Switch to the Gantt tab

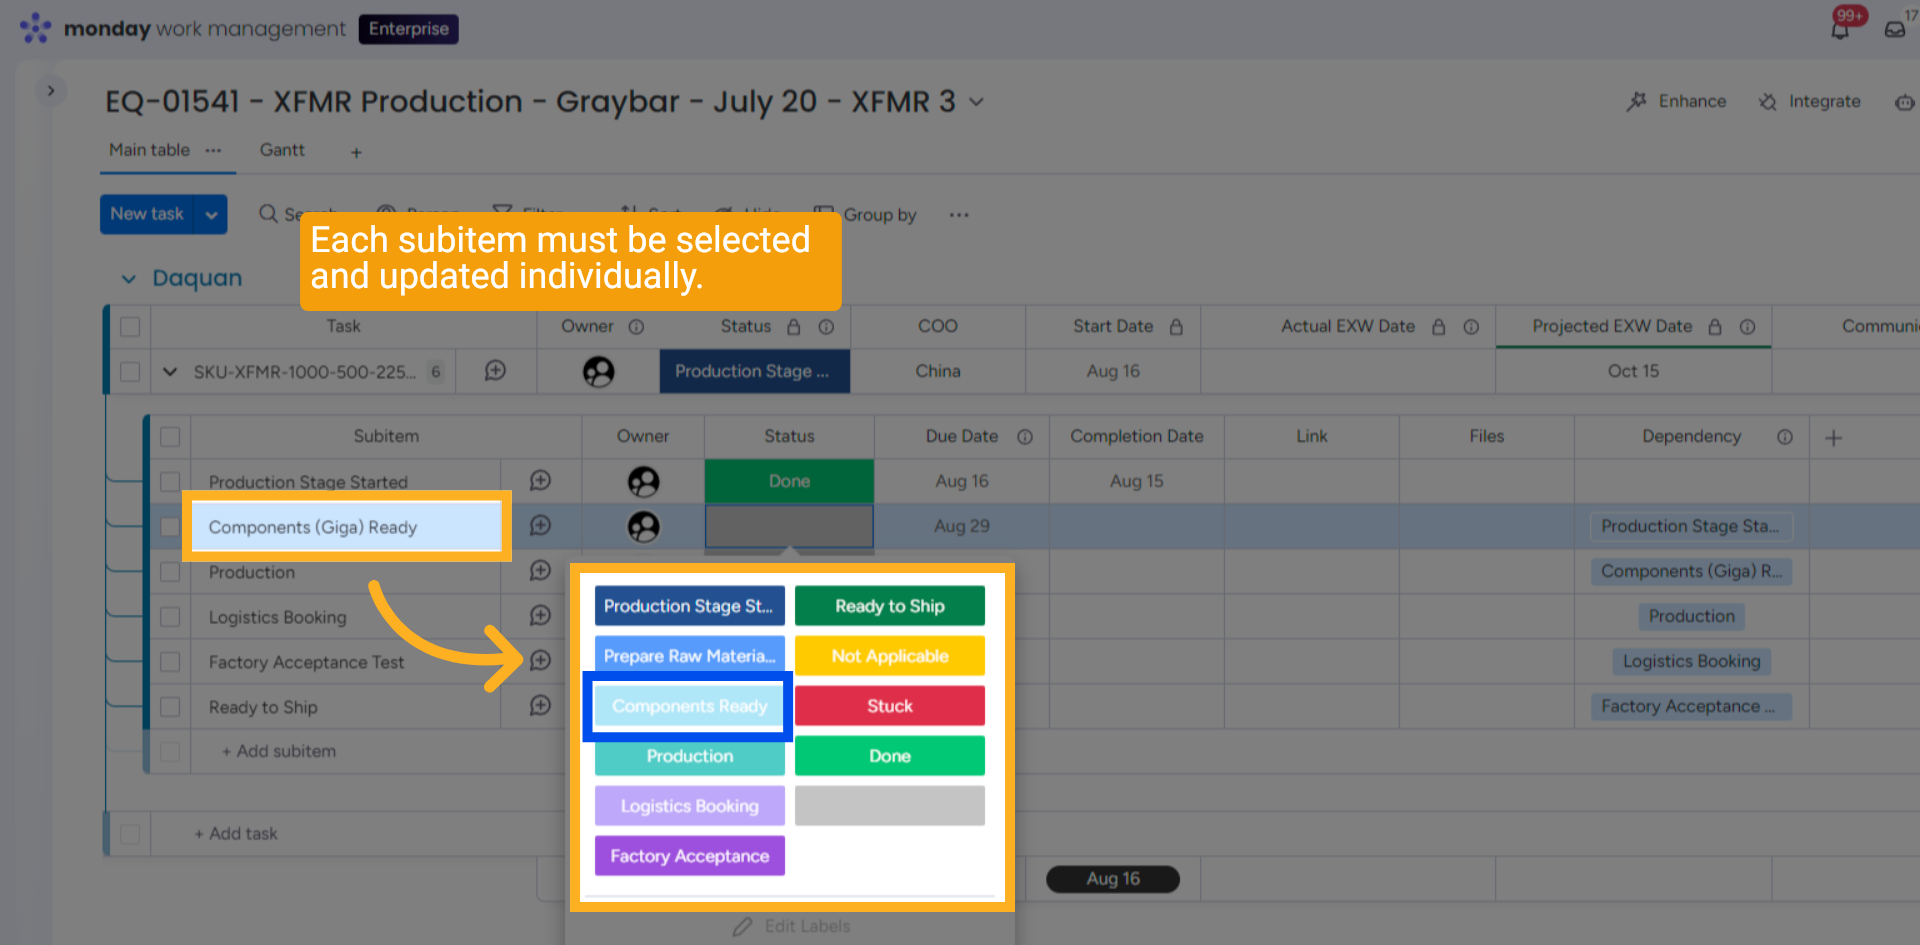coord(282,150)
